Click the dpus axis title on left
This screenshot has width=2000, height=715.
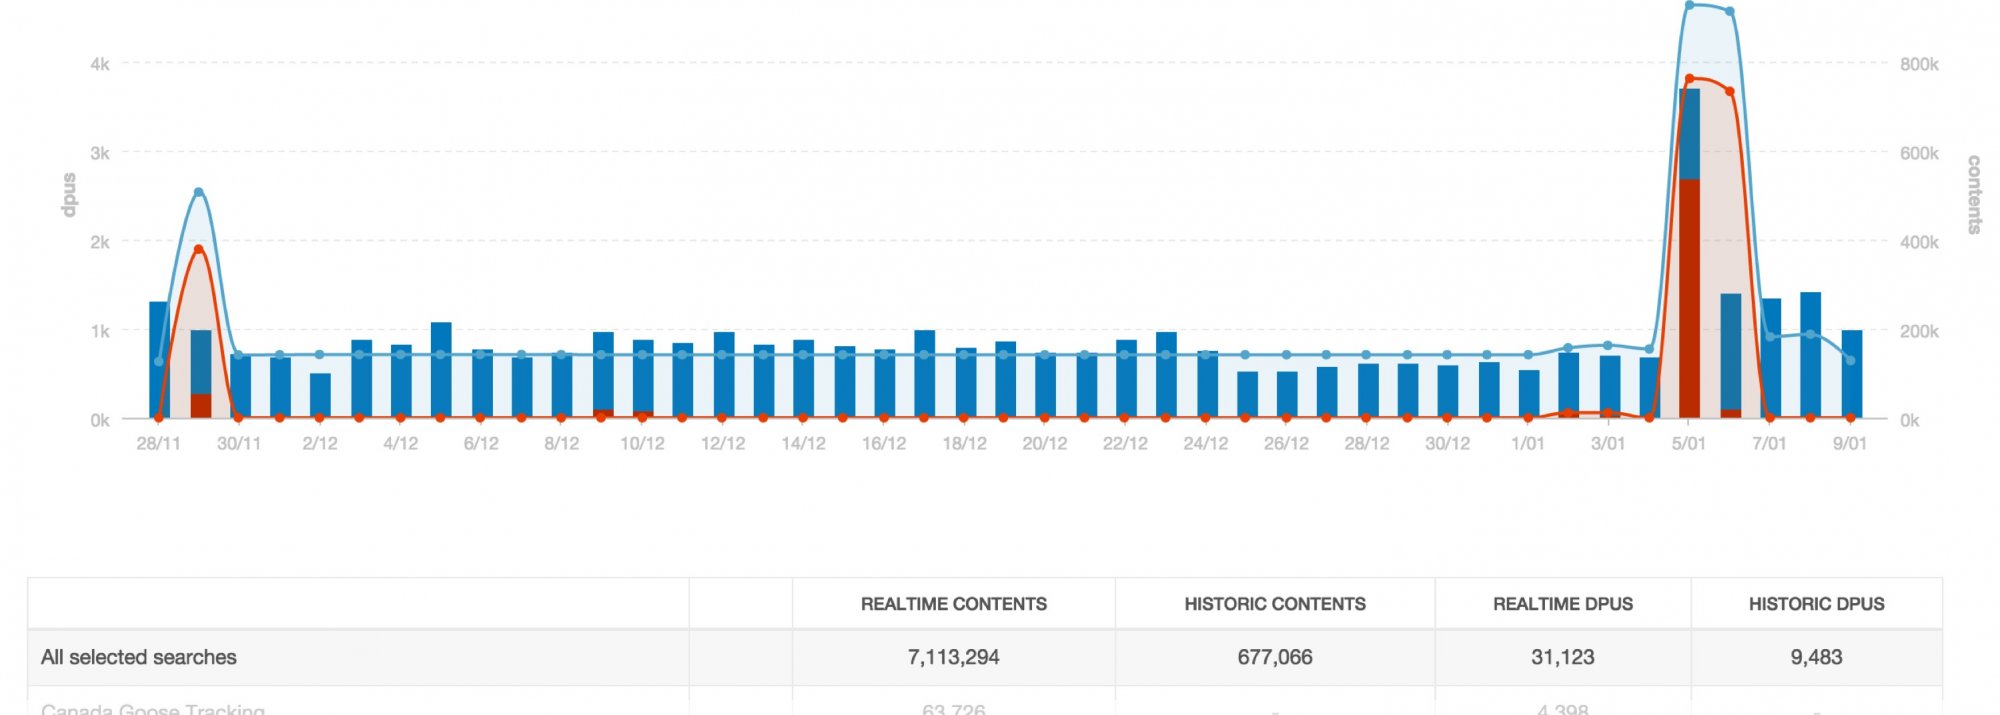click(x=69, y=194)
